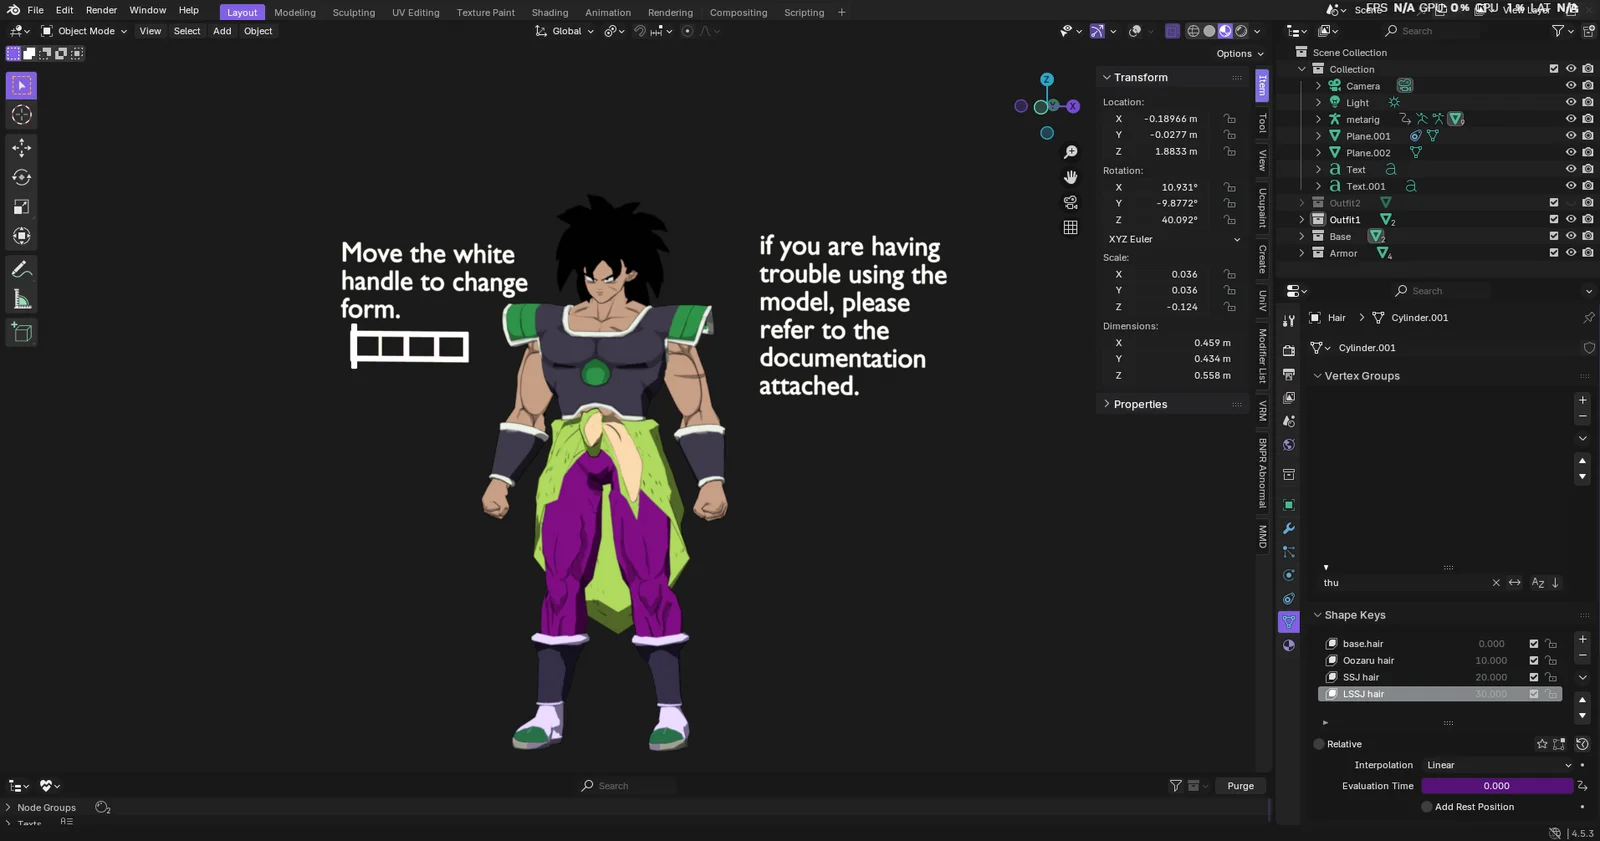Uncheck the SSJ hair shape key

(1534, 677)
